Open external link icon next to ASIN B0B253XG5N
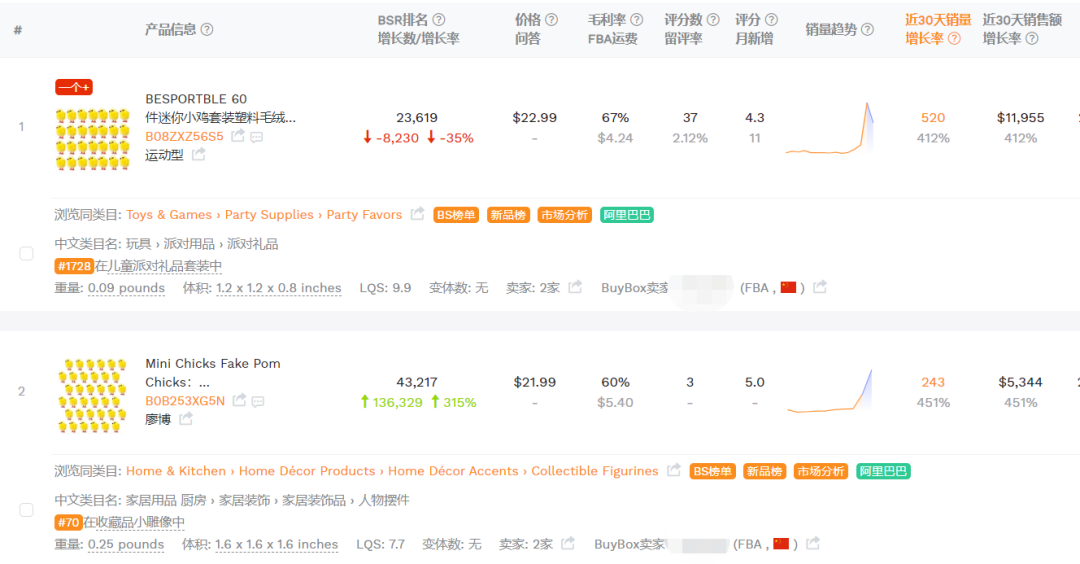This screenshot has height=564, width=1080. pyautogui.click(x=239, y=401)
